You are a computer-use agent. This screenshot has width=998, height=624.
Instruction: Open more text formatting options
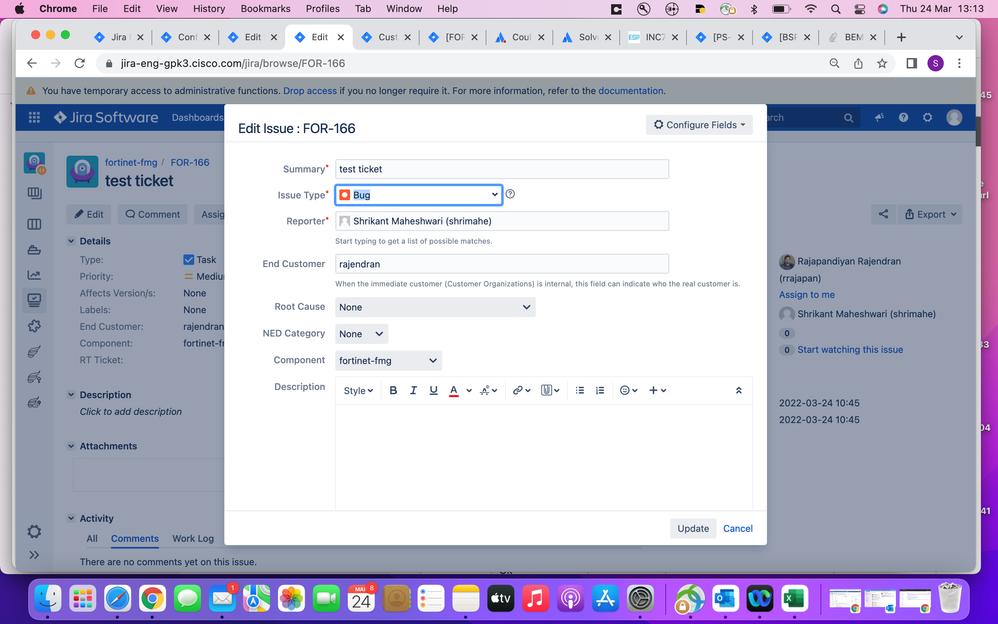488,390
